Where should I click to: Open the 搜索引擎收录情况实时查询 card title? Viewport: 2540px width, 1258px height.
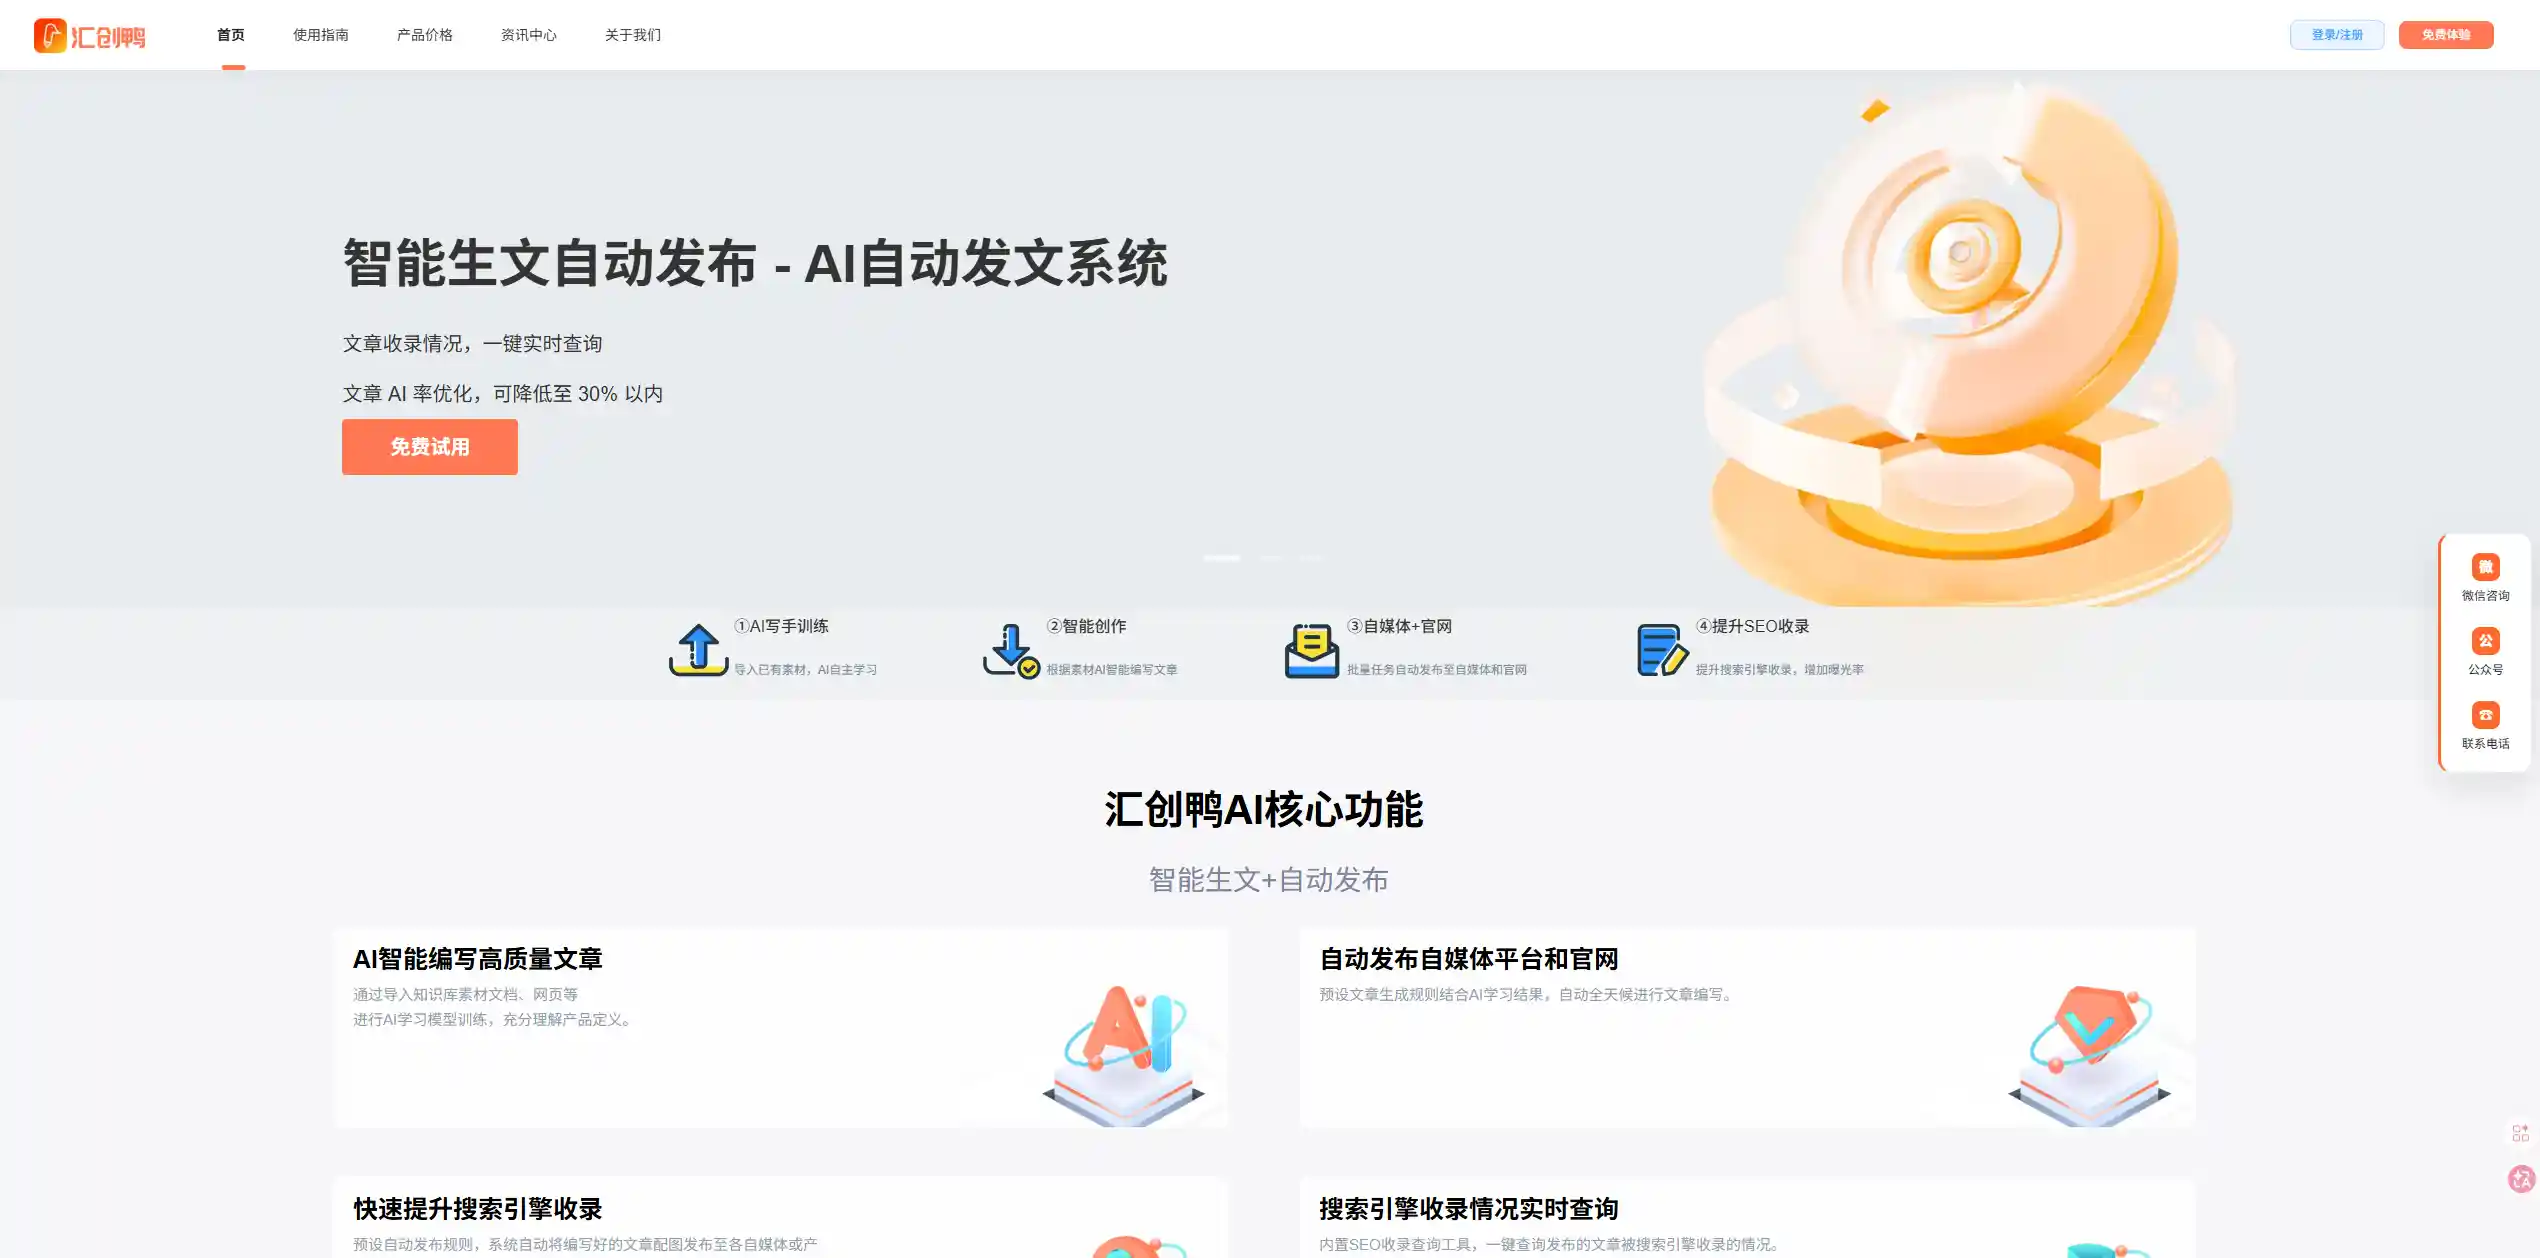click(1469, 1209)
